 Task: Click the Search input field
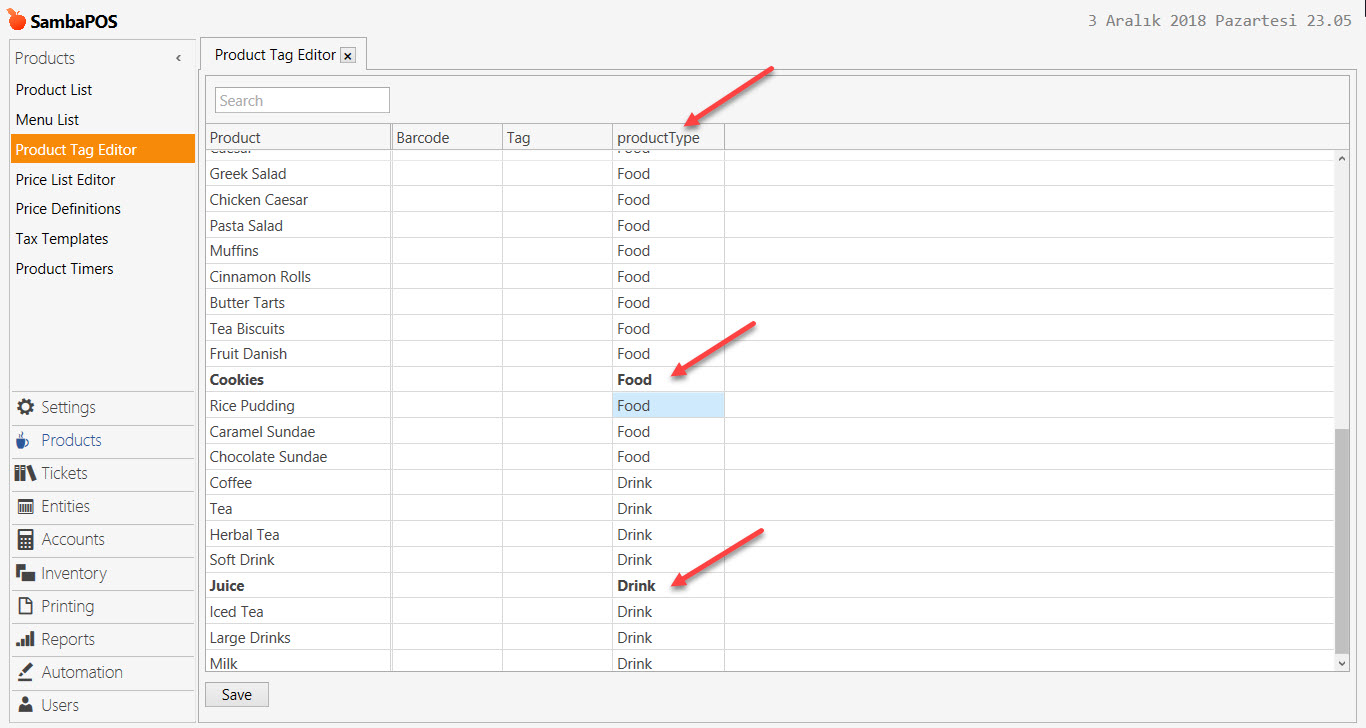(x=302, y=100)
